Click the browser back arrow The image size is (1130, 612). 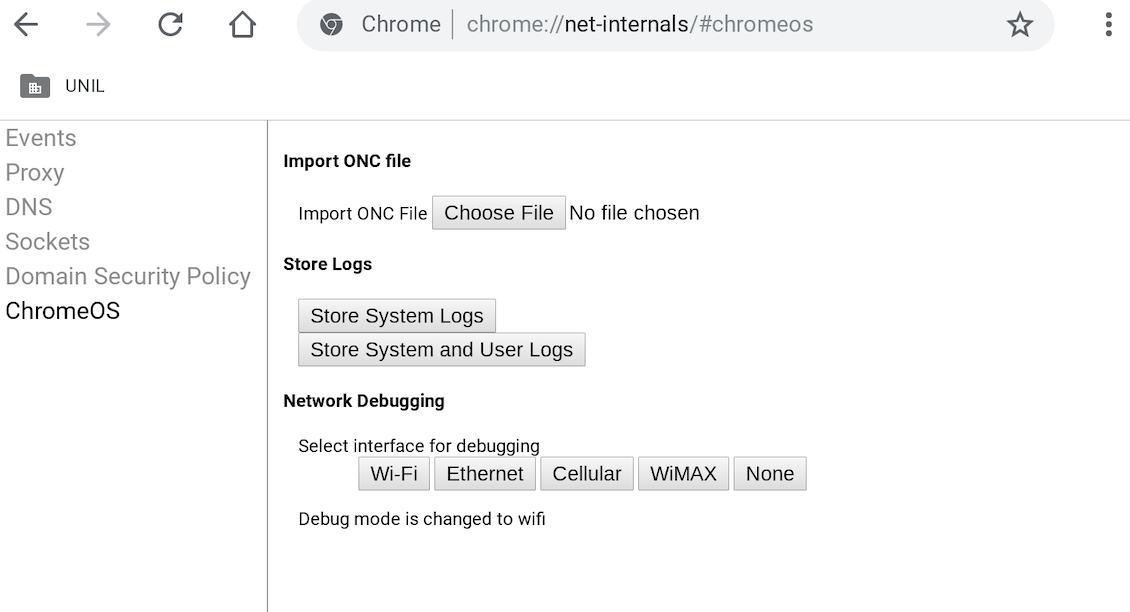tap(26, 25)
